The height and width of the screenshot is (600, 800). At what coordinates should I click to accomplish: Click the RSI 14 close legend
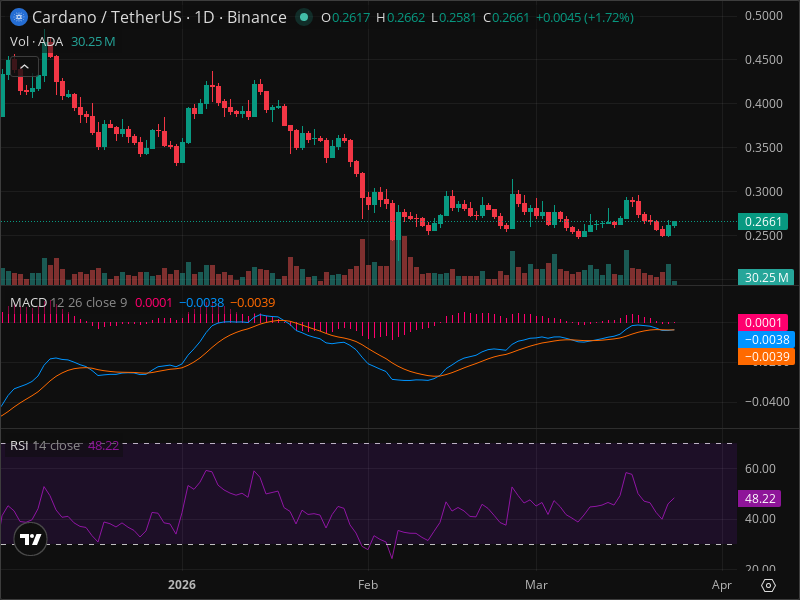[x=45, y=445]
